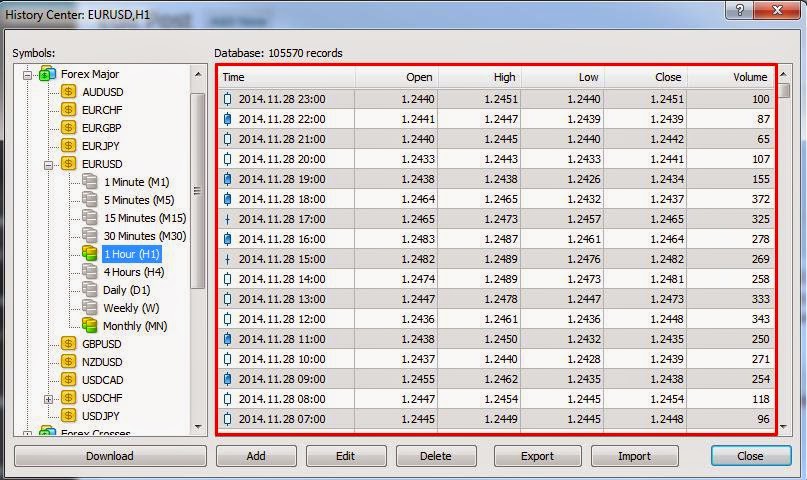
Task: Click the candle icon for 2014.11.28 09:00
Action: click(x=227, y=379)
